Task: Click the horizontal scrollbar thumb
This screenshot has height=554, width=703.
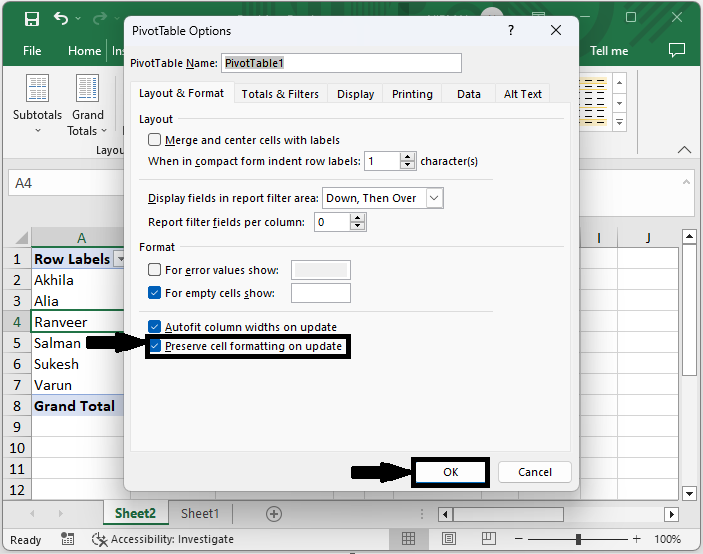Action: click(x=508, y=514)
